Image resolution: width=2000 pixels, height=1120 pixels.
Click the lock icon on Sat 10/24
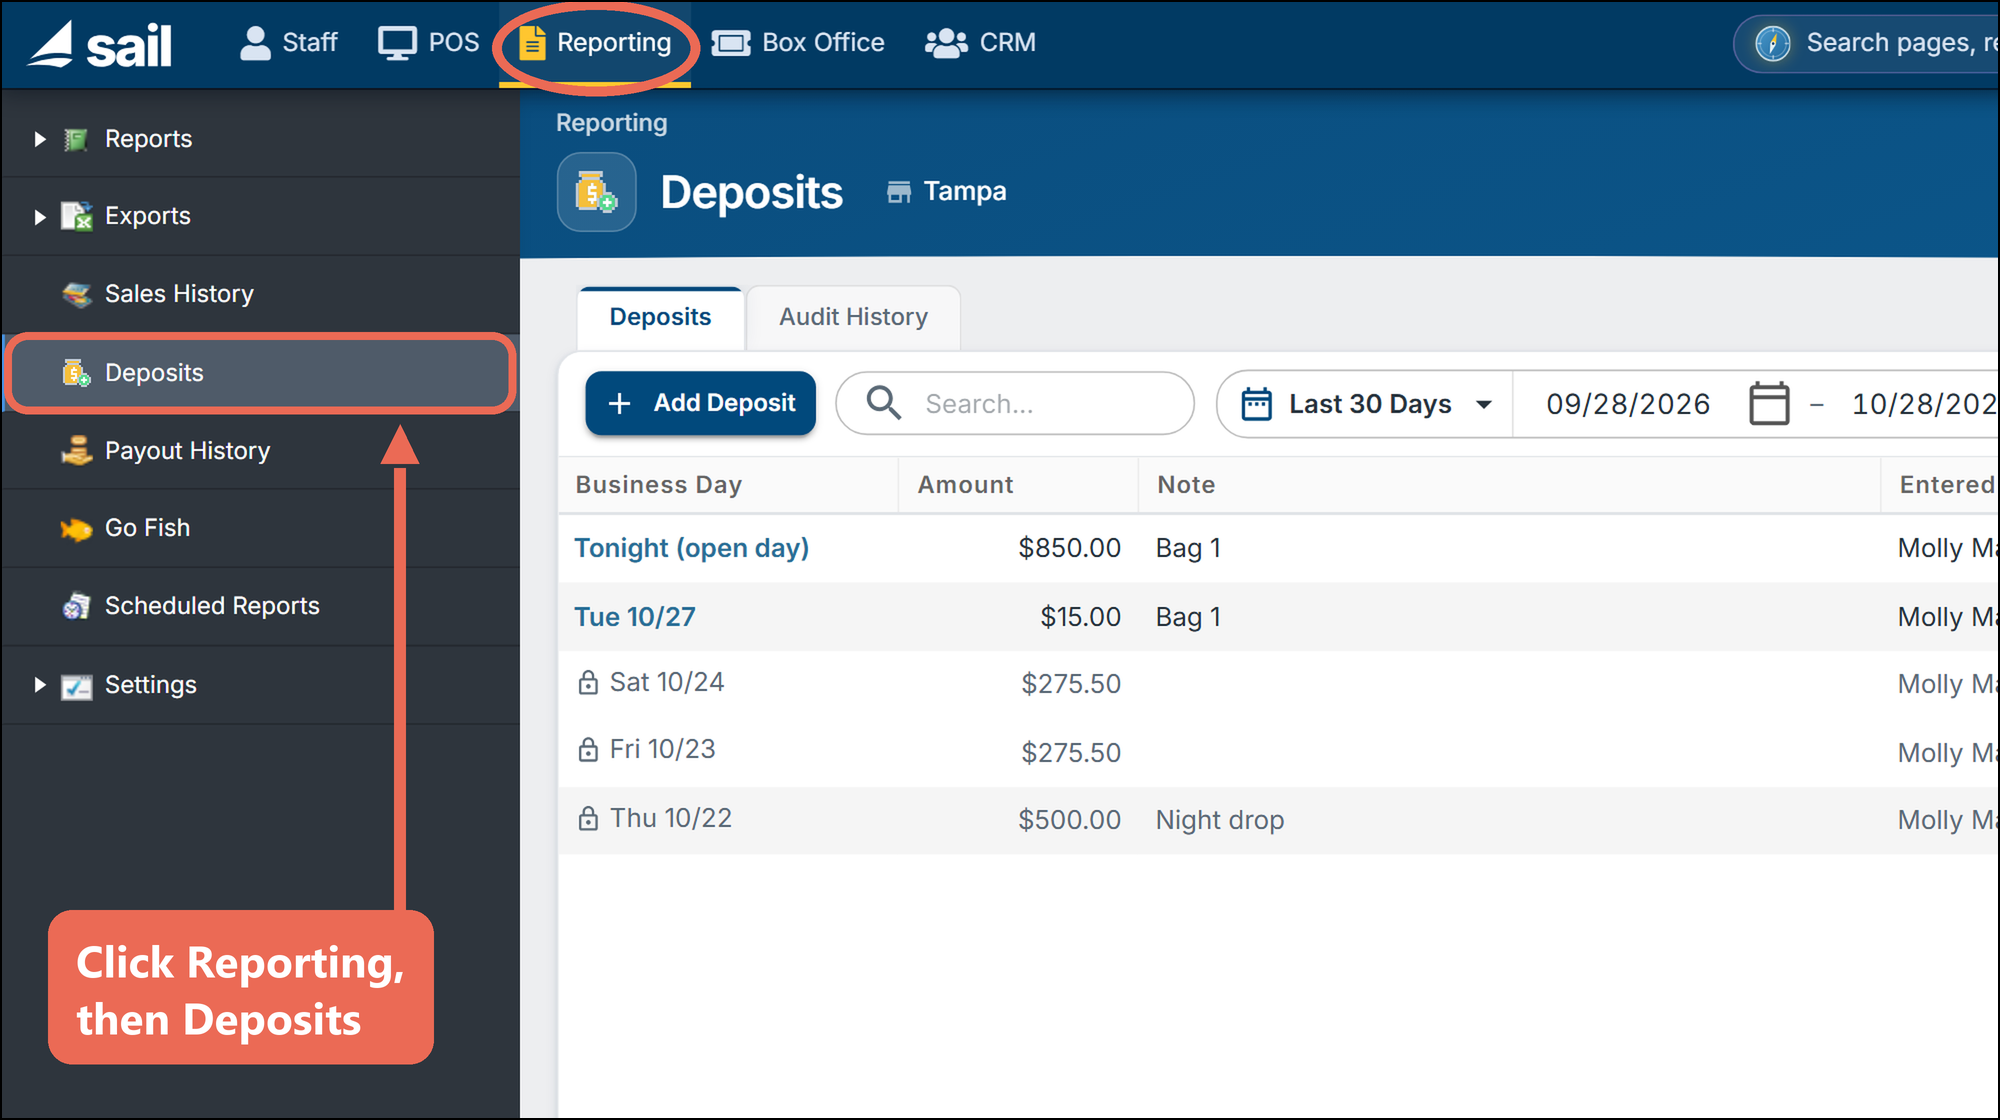[588, 683]
